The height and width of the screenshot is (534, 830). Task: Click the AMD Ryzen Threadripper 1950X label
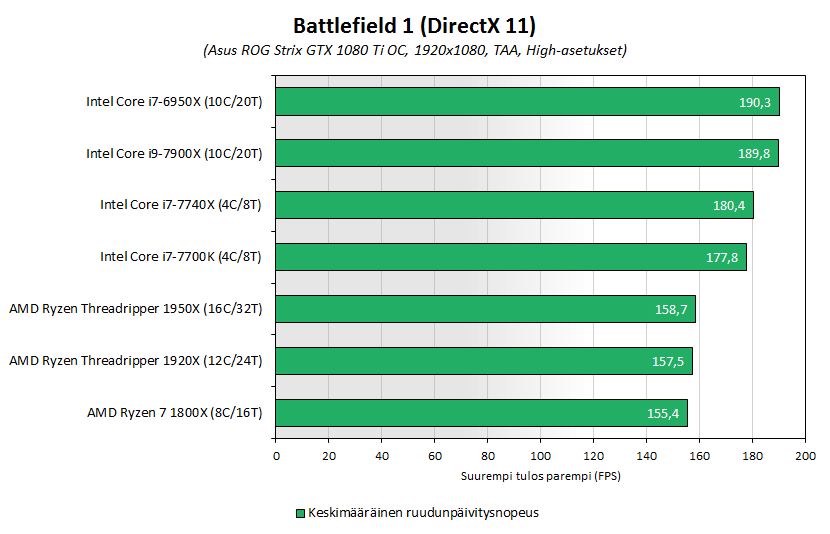136,309
